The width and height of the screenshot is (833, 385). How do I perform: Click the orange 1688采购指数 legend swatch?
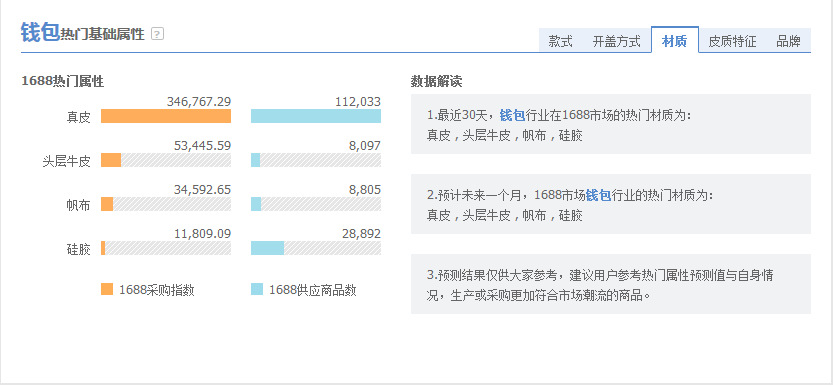click(107, 289)
